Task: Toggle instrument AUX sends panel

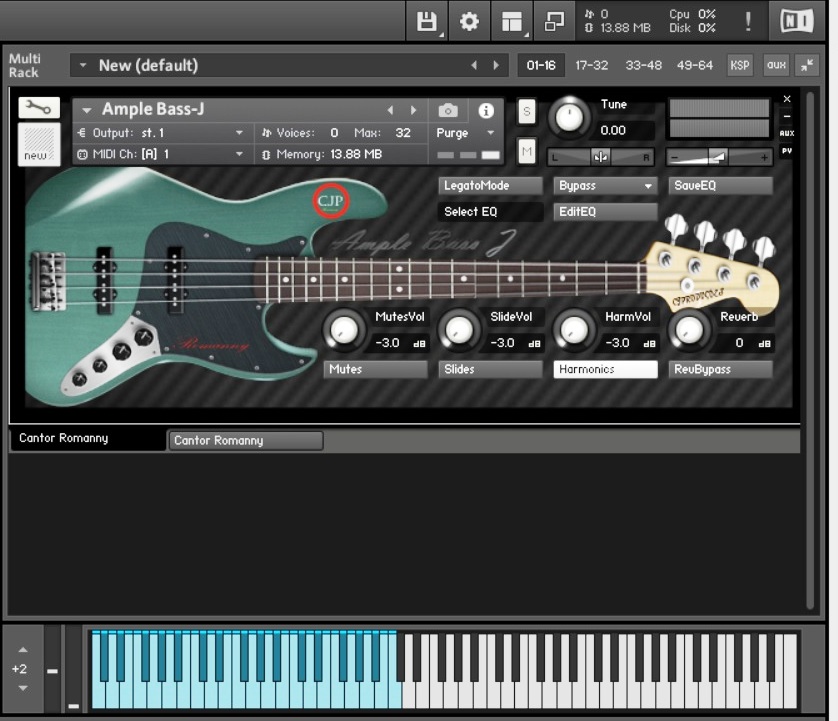Action: (x=787, y=133)
